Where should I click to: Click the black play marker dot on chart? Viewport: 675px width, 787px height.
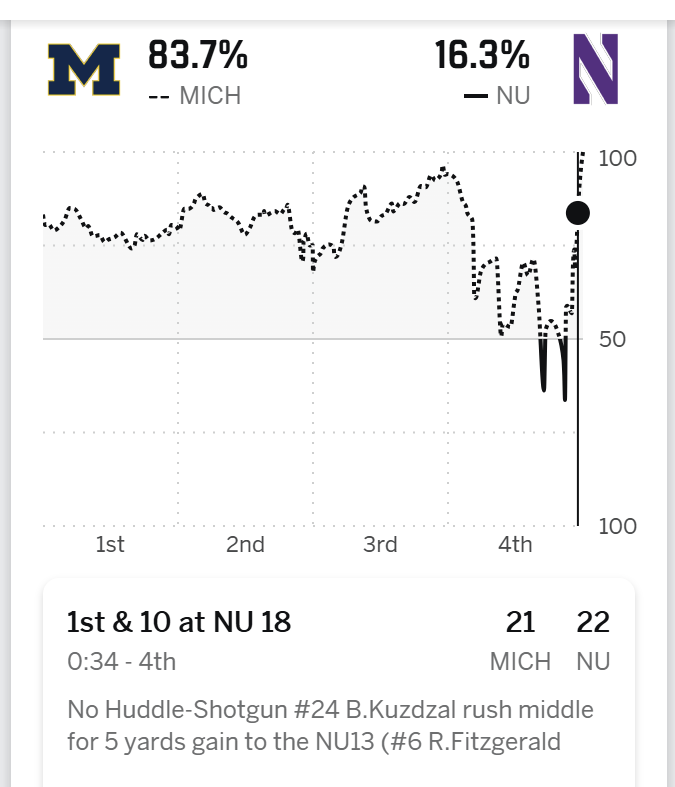click(x=577, y=212)
